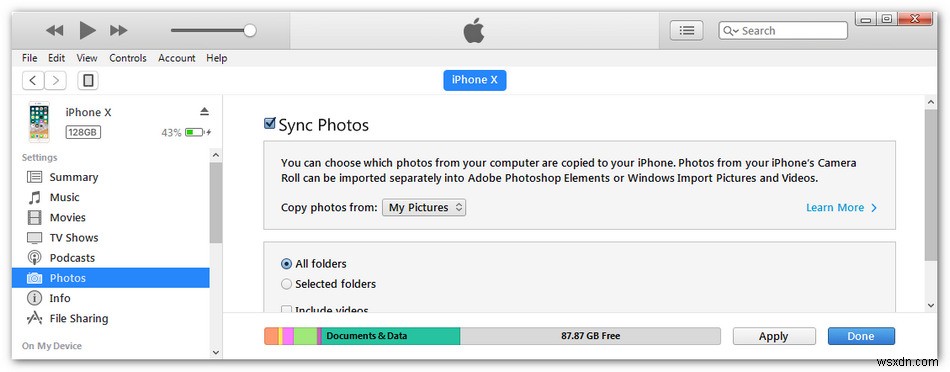Open the Account menu
The image size is (950, 372).
(176, 58)
